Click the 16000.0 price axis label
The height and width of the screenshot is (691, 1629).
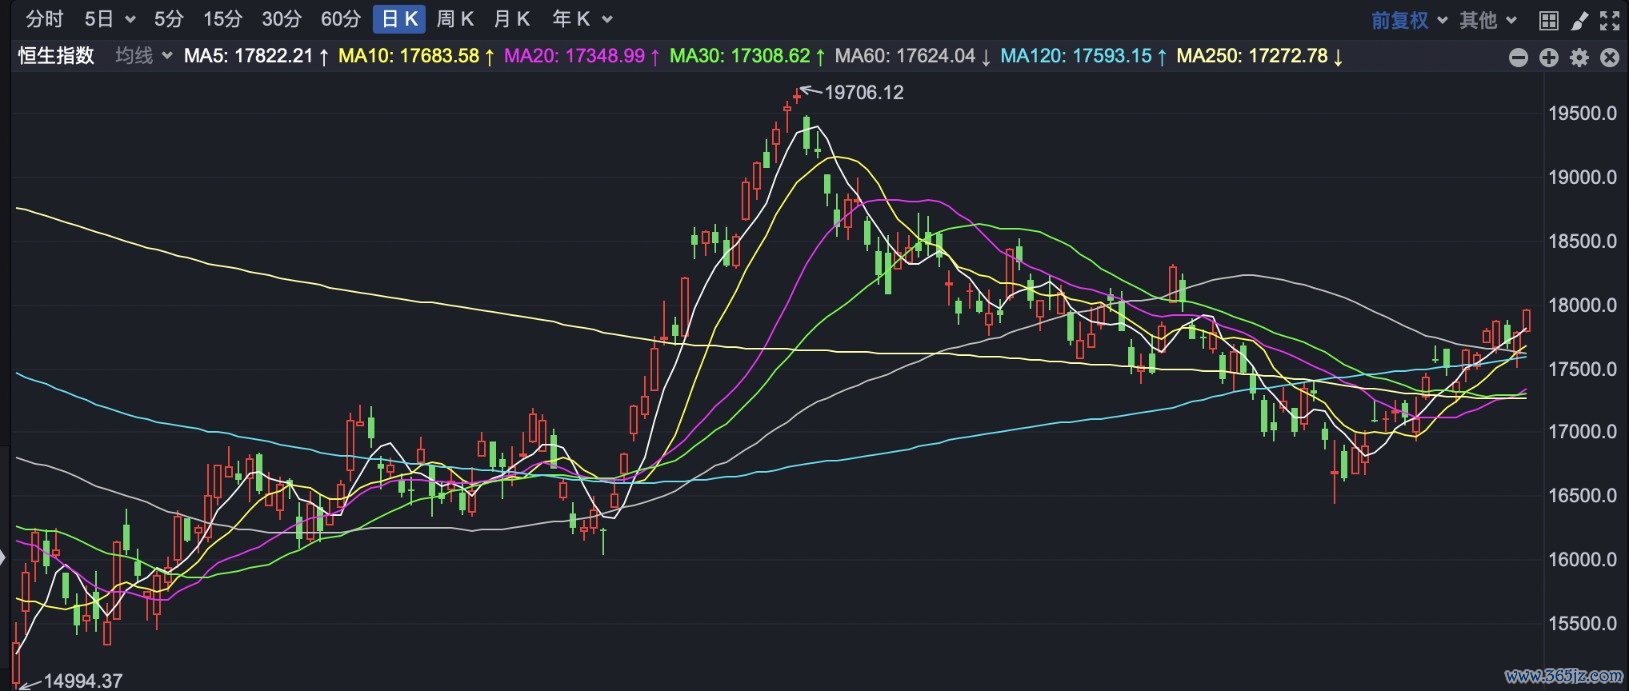pos(1582,560)
